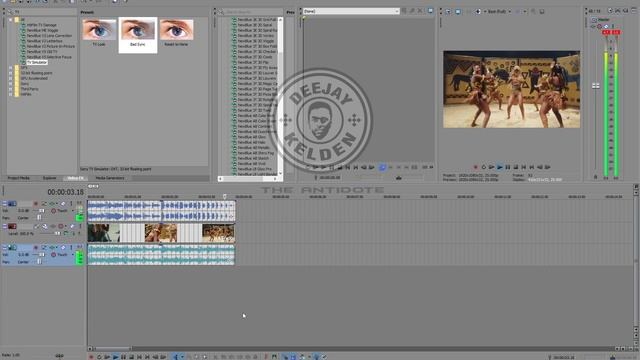Click the Video FX search field
This screenshot has width=640, height=360.
[x=45, y=12]
